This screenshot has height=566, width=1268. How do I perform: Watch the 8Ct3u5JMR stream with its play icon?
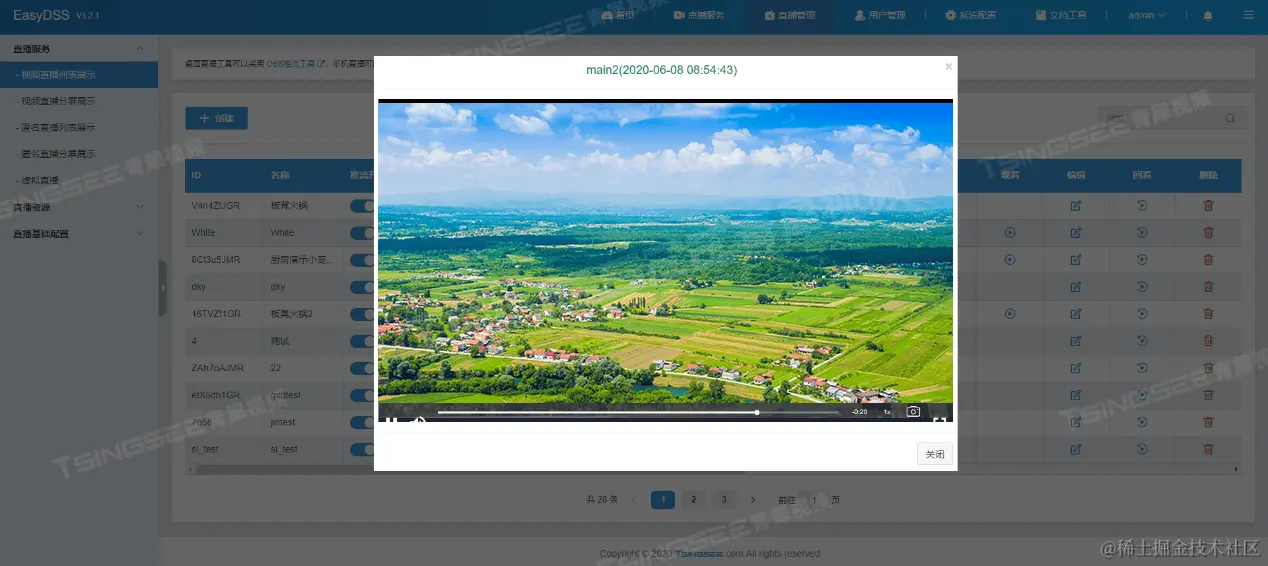tap(1010, 259)
